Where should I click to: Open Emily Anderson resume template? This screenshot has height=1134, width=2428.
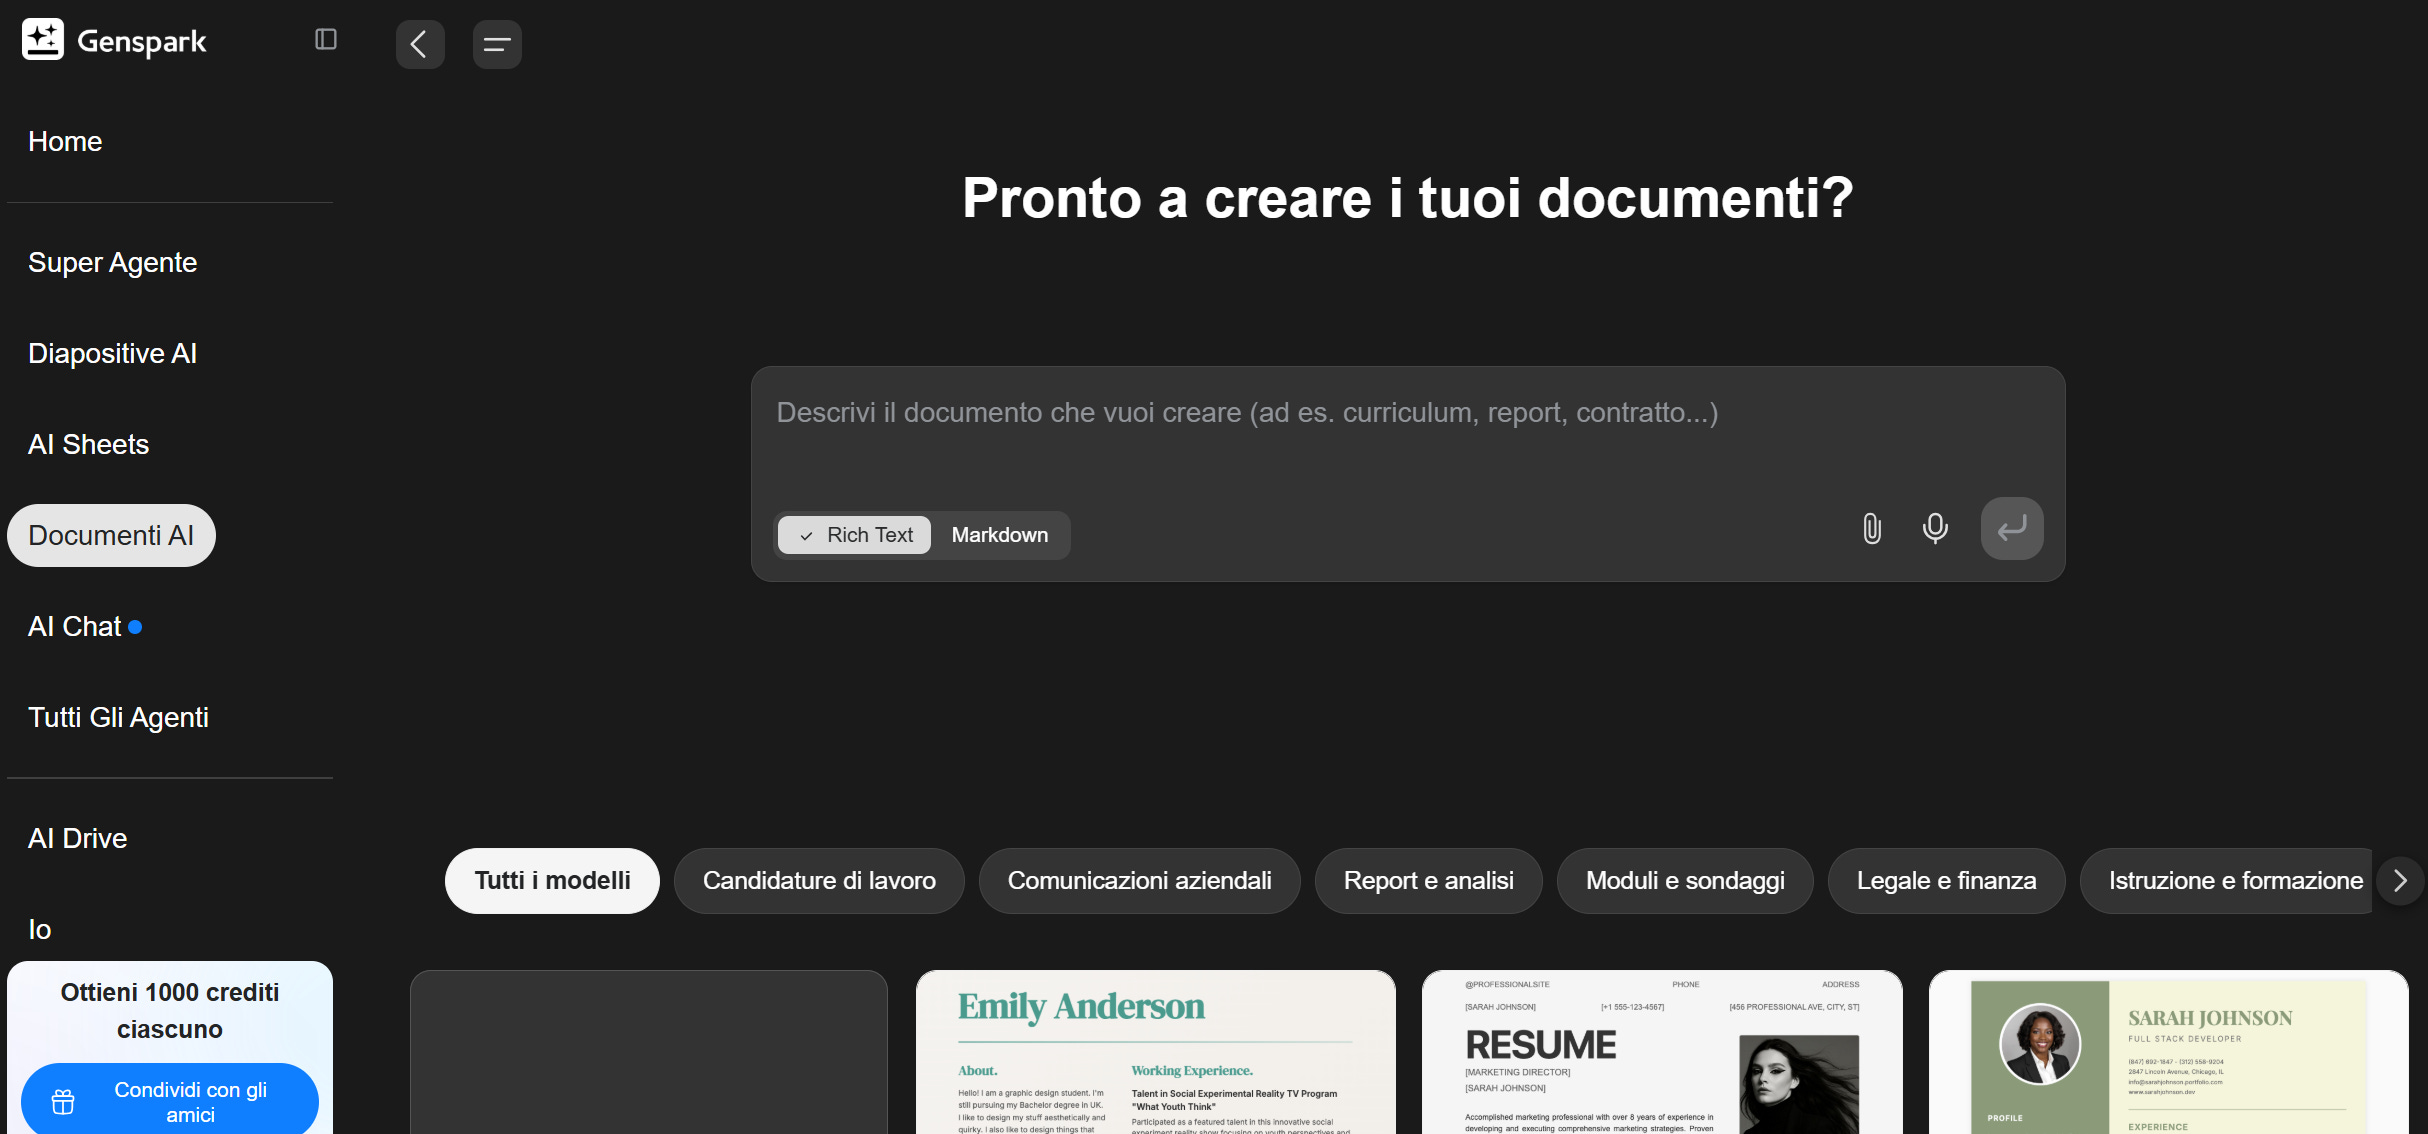click(x=1155, y=1052)
